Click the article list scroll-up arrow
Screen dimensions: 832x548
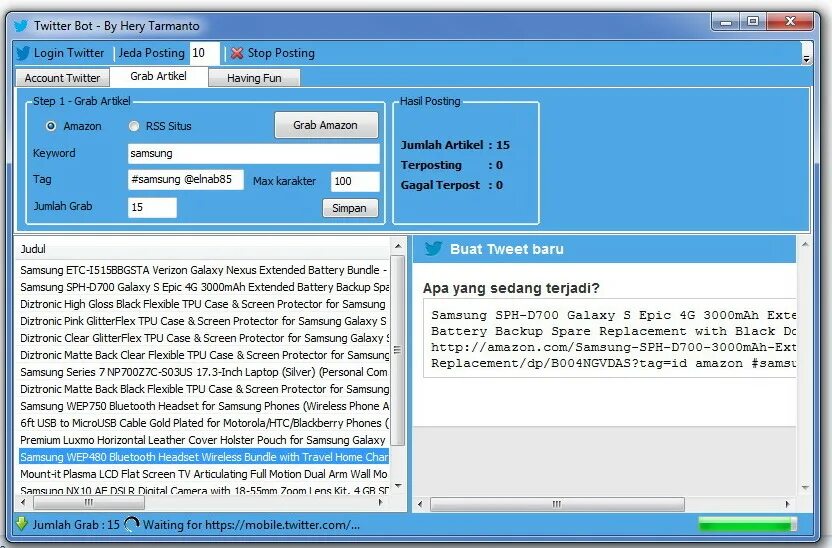pyautogui.click(x=398, y=246)
